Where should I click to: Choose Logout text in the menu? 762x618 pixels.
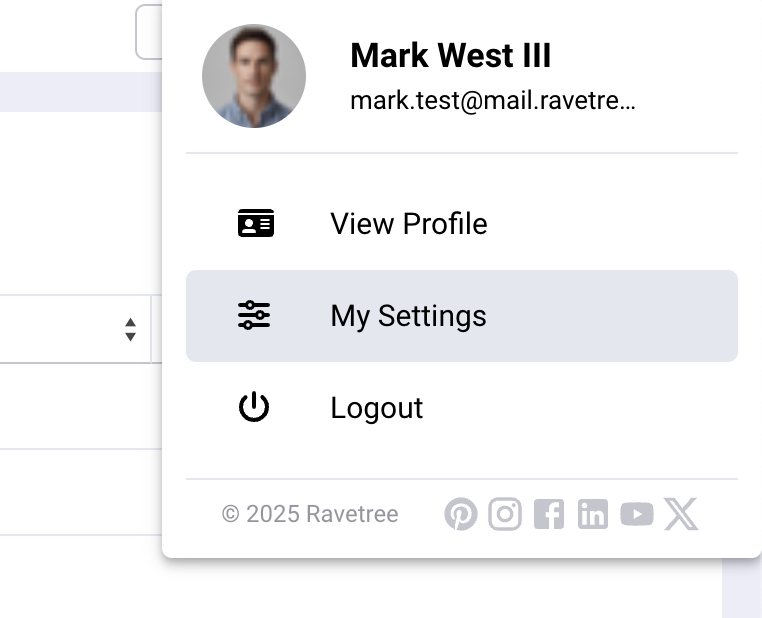376,408
